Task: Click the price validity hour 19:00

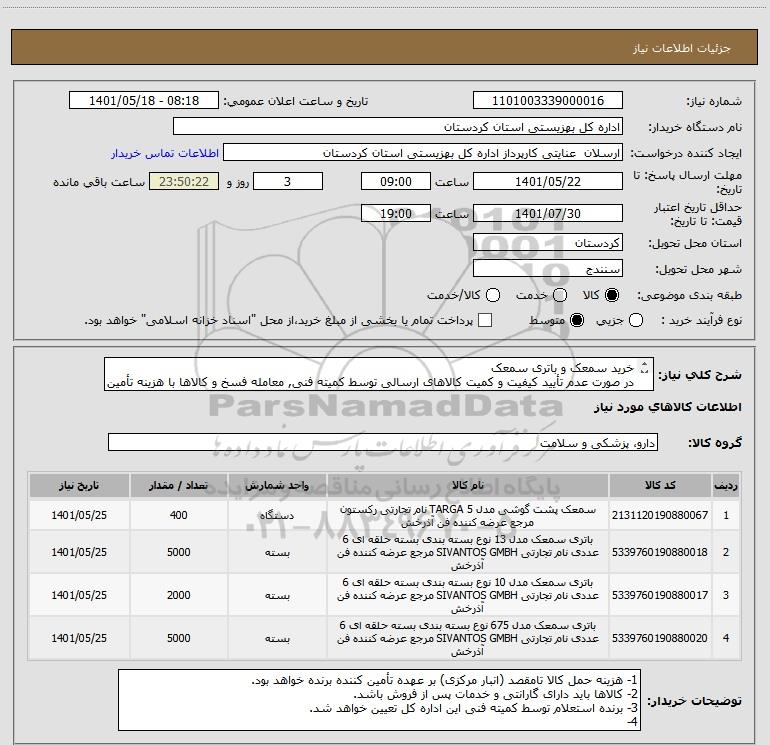Action: coord(396,214)
